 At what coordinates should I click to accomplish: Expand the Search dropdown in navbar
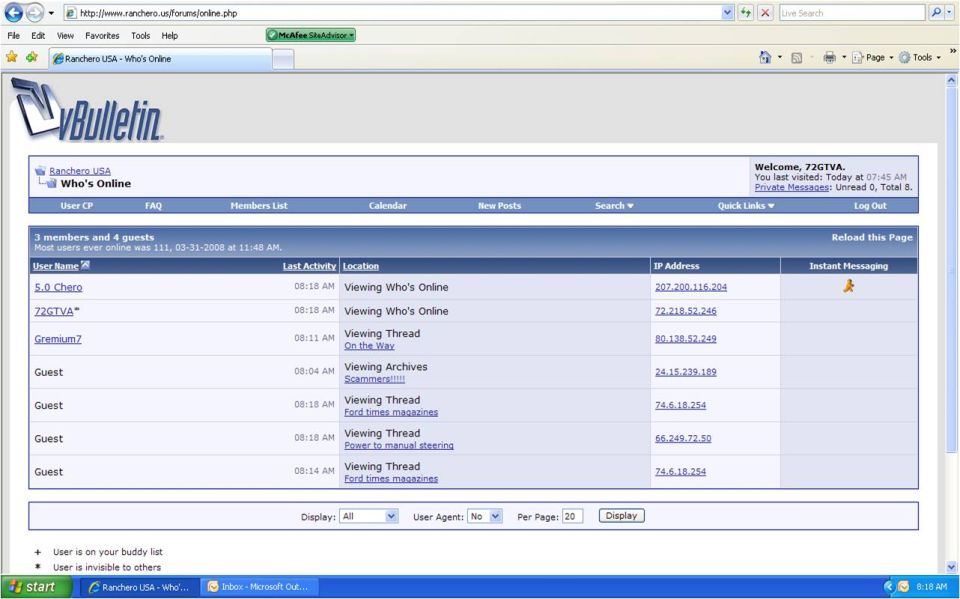[614, 206]
